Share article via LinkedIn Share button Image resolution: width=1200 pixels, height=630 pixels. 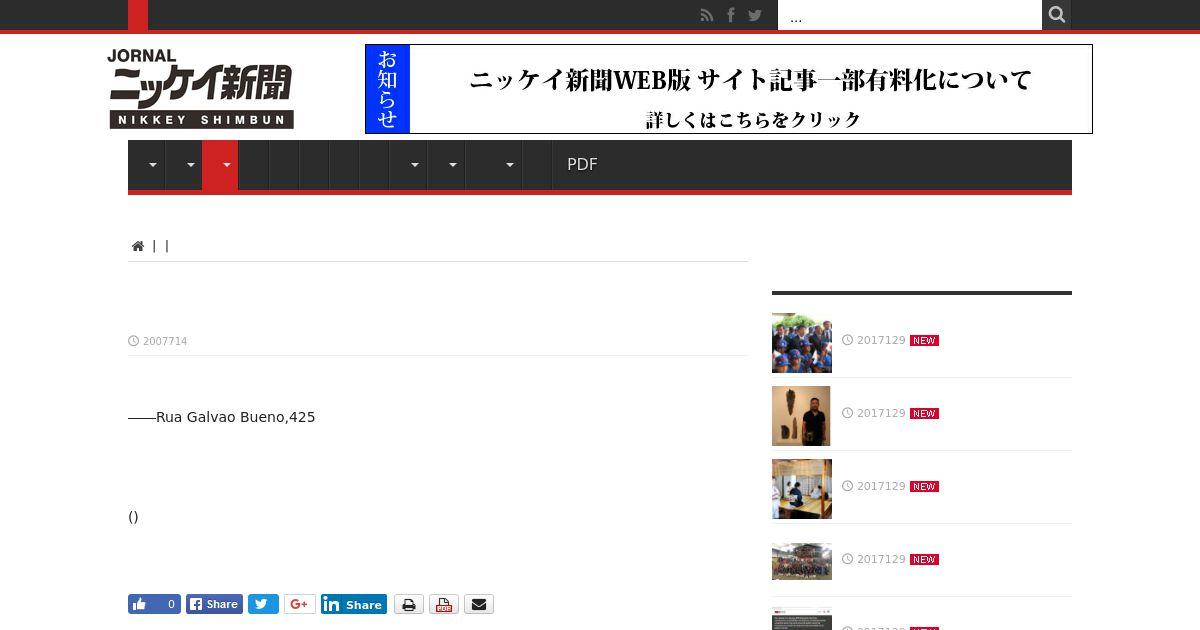pyautogui.click(x=354, y=604)
